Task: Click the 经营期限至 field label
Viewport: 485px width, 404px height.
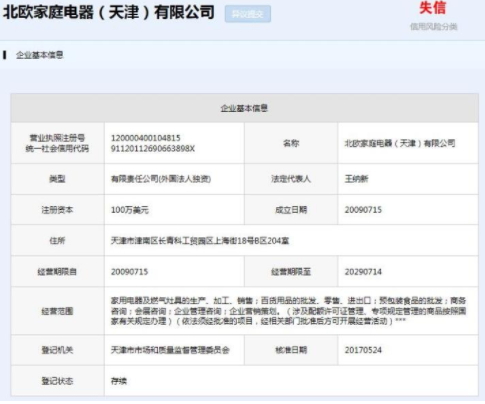Action: click(x=291, y=272)
